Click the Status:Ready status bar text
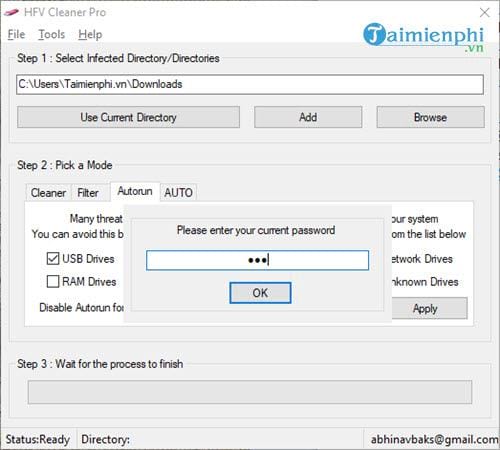This screenshot has width=500, height=450. (x=38, y=439)
